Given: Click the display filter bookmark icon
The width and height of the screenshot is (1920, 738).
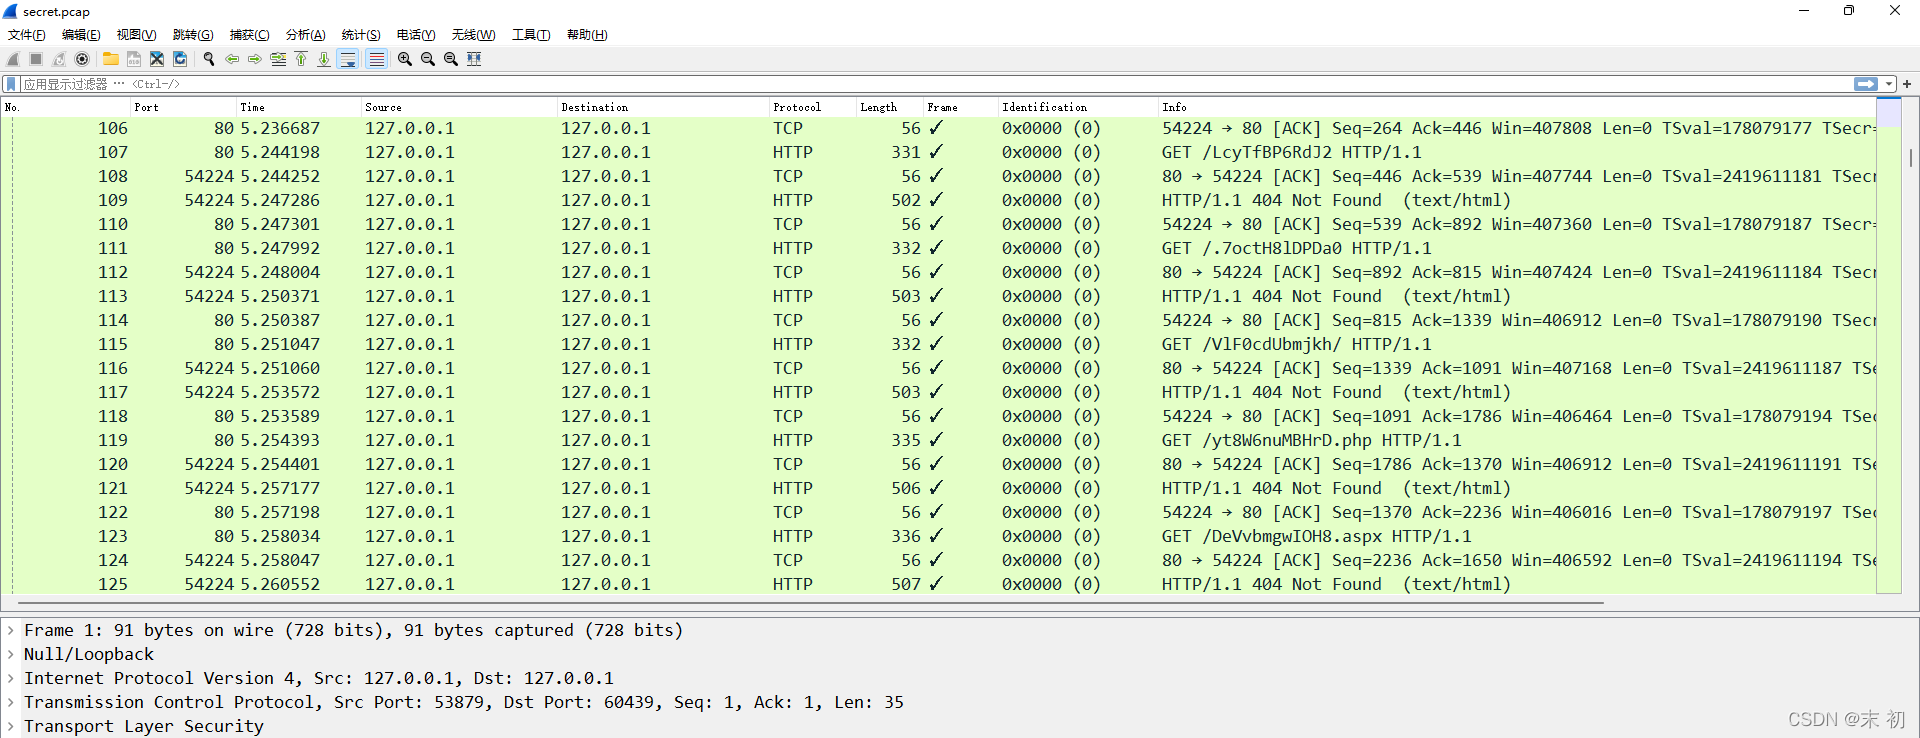Looking at the screenshot, I should coord(11,84).
